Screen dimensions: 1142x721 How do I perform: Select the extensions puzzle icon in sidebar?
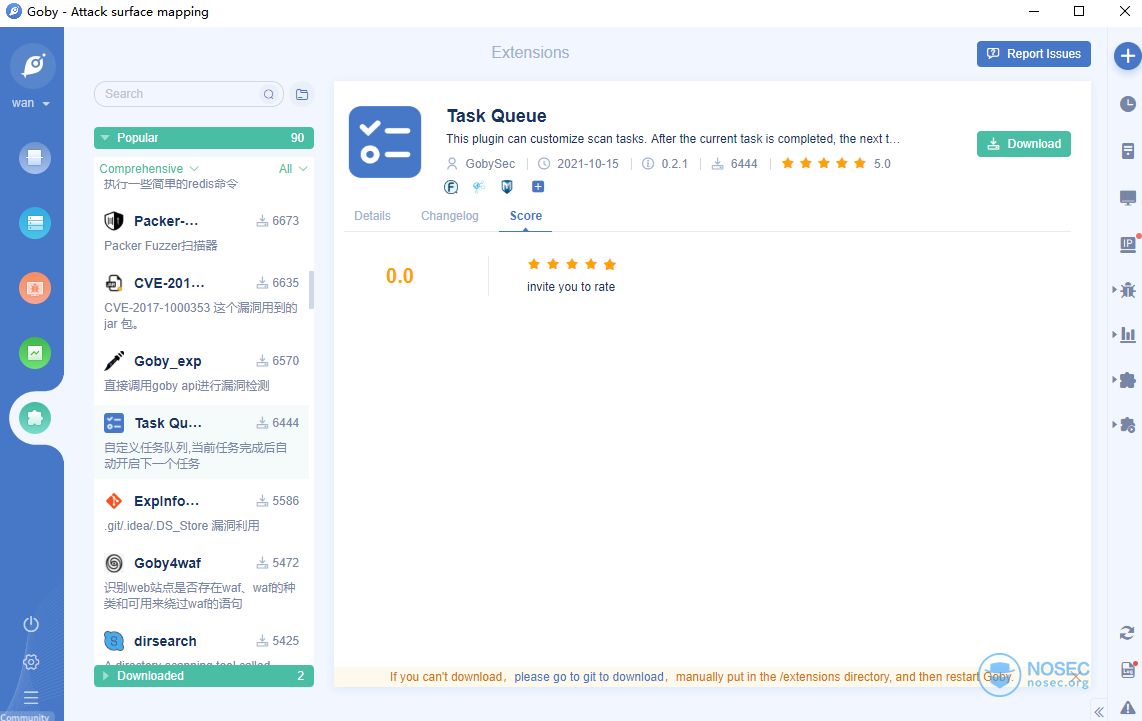pyautogui.click(x=34, y=418)
